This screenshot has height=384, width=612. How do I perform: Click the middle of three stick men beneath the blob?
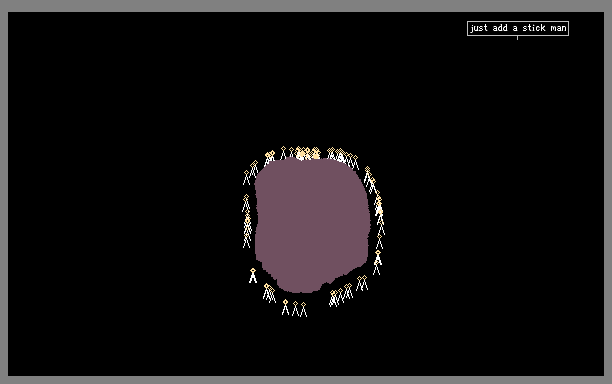295,308
